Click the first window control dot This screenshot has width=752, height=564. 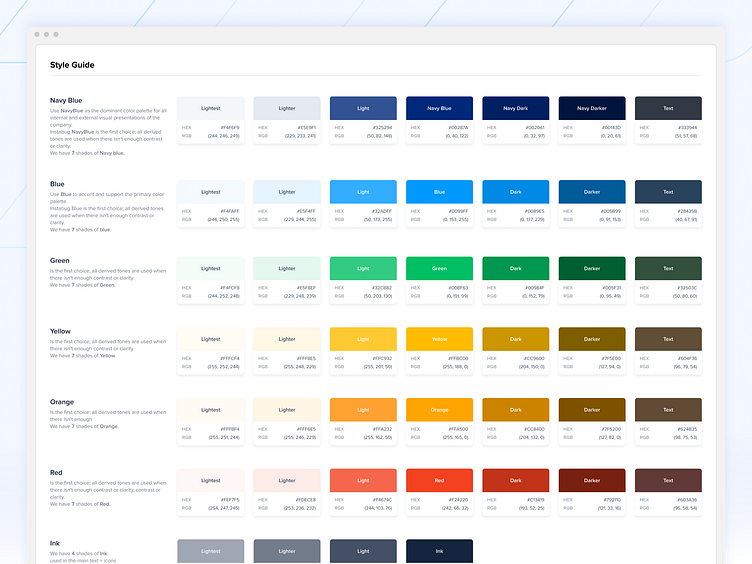[38, 35]
